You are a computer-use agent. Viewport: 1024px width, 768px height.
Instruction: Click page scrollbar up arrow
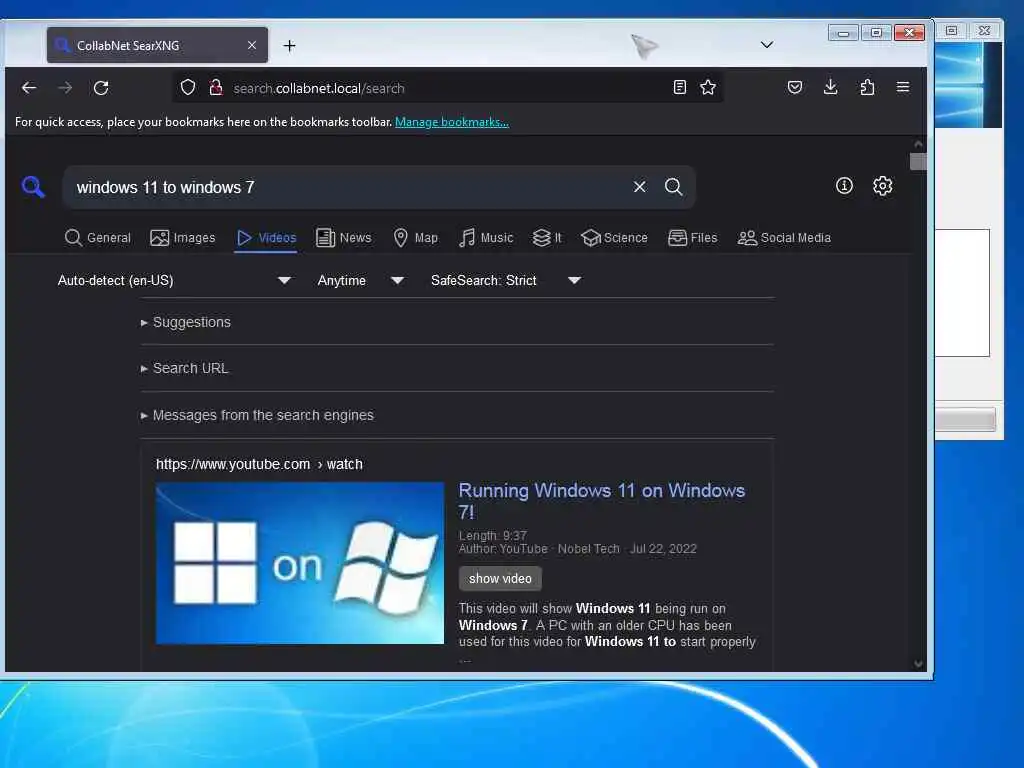pyautogui.click(x=918, y=144)
